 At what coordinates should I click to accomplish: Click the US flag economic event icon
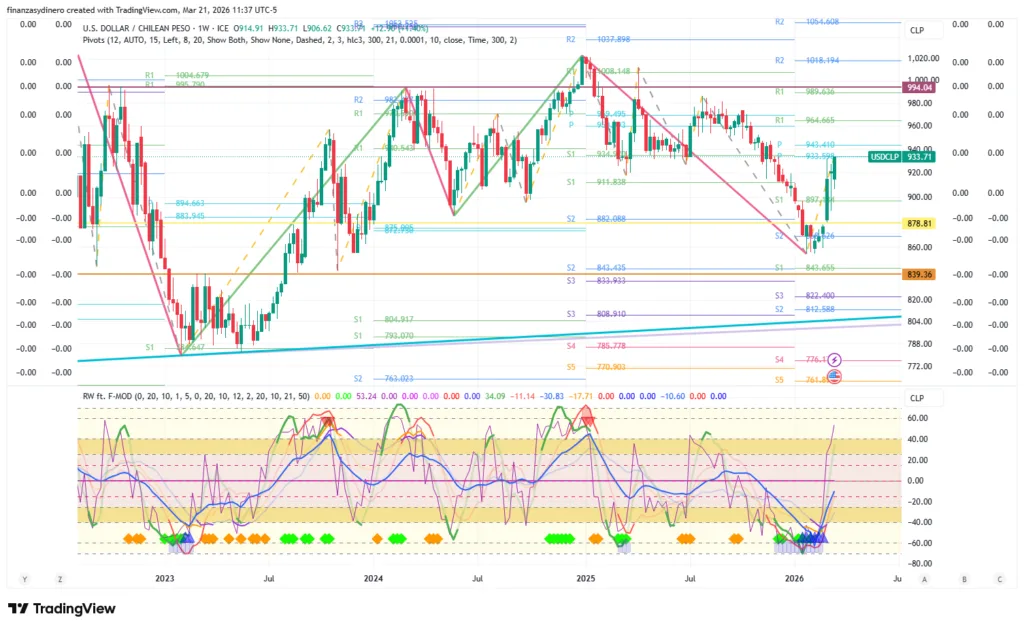coord(834,377)
